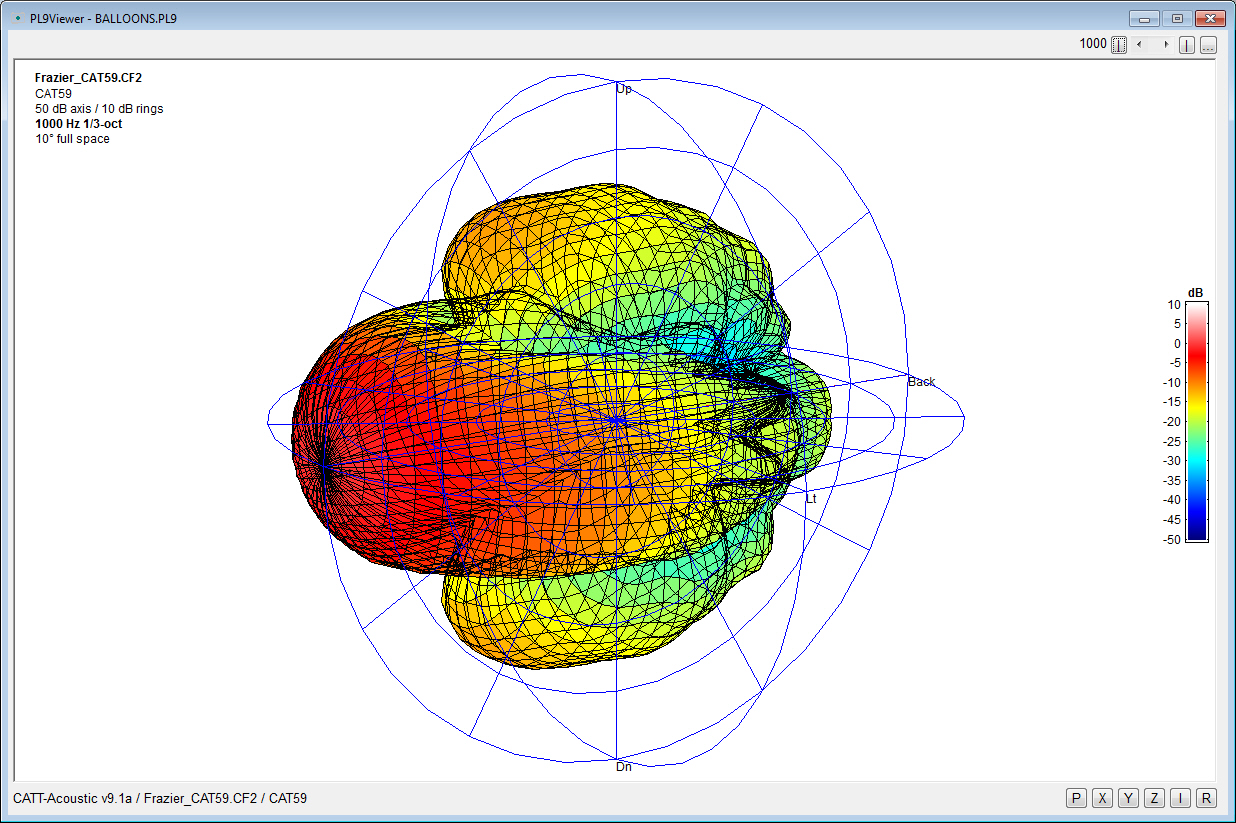This screenshot has height=823, width=1236.
Task: Click vertical-line button right of the frequency arrows
Action: pos(1187,45)
